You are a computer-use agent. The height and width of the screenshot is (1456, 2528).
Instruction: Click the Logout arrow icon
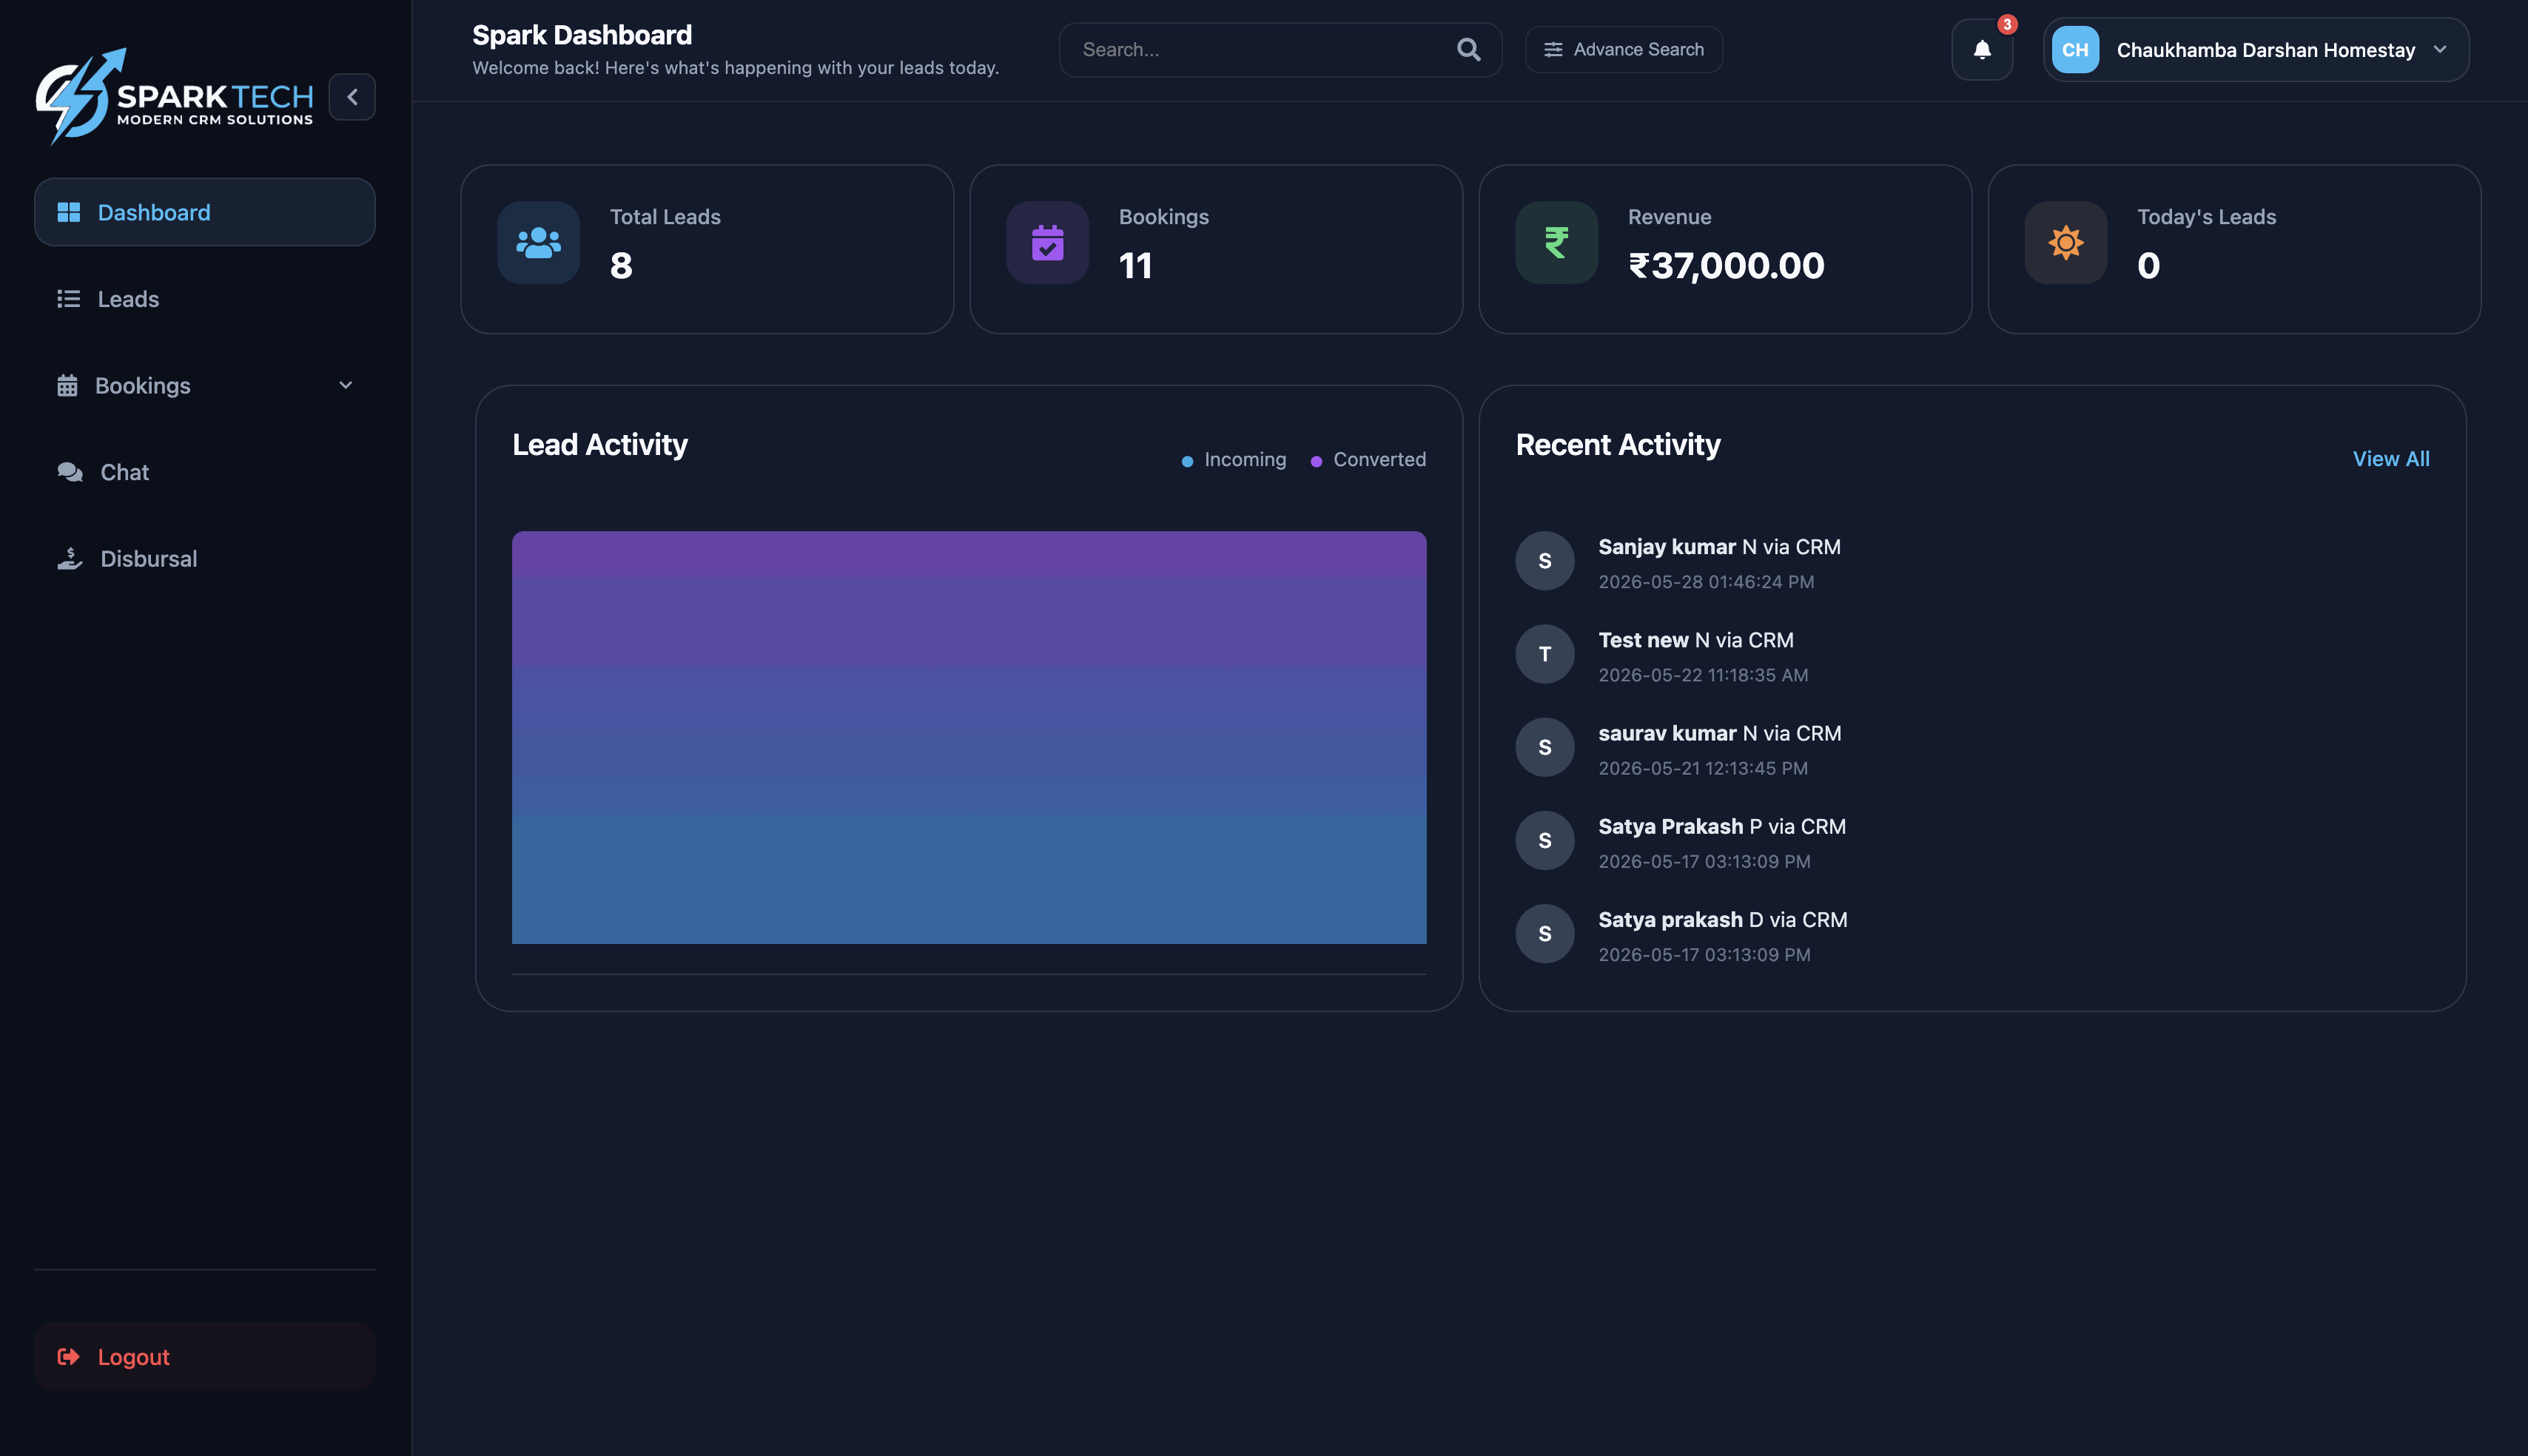click(68, 1356)
